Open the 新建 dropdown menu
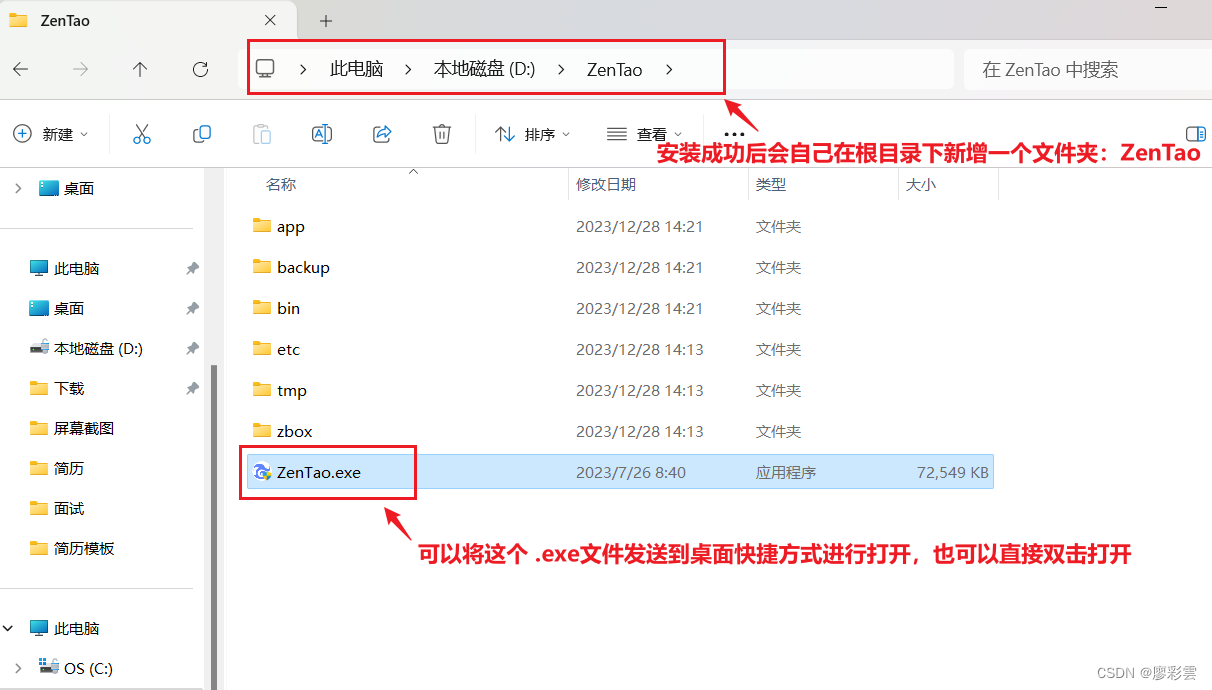The width and height of the screenshot is (1212, 690). 50,134
